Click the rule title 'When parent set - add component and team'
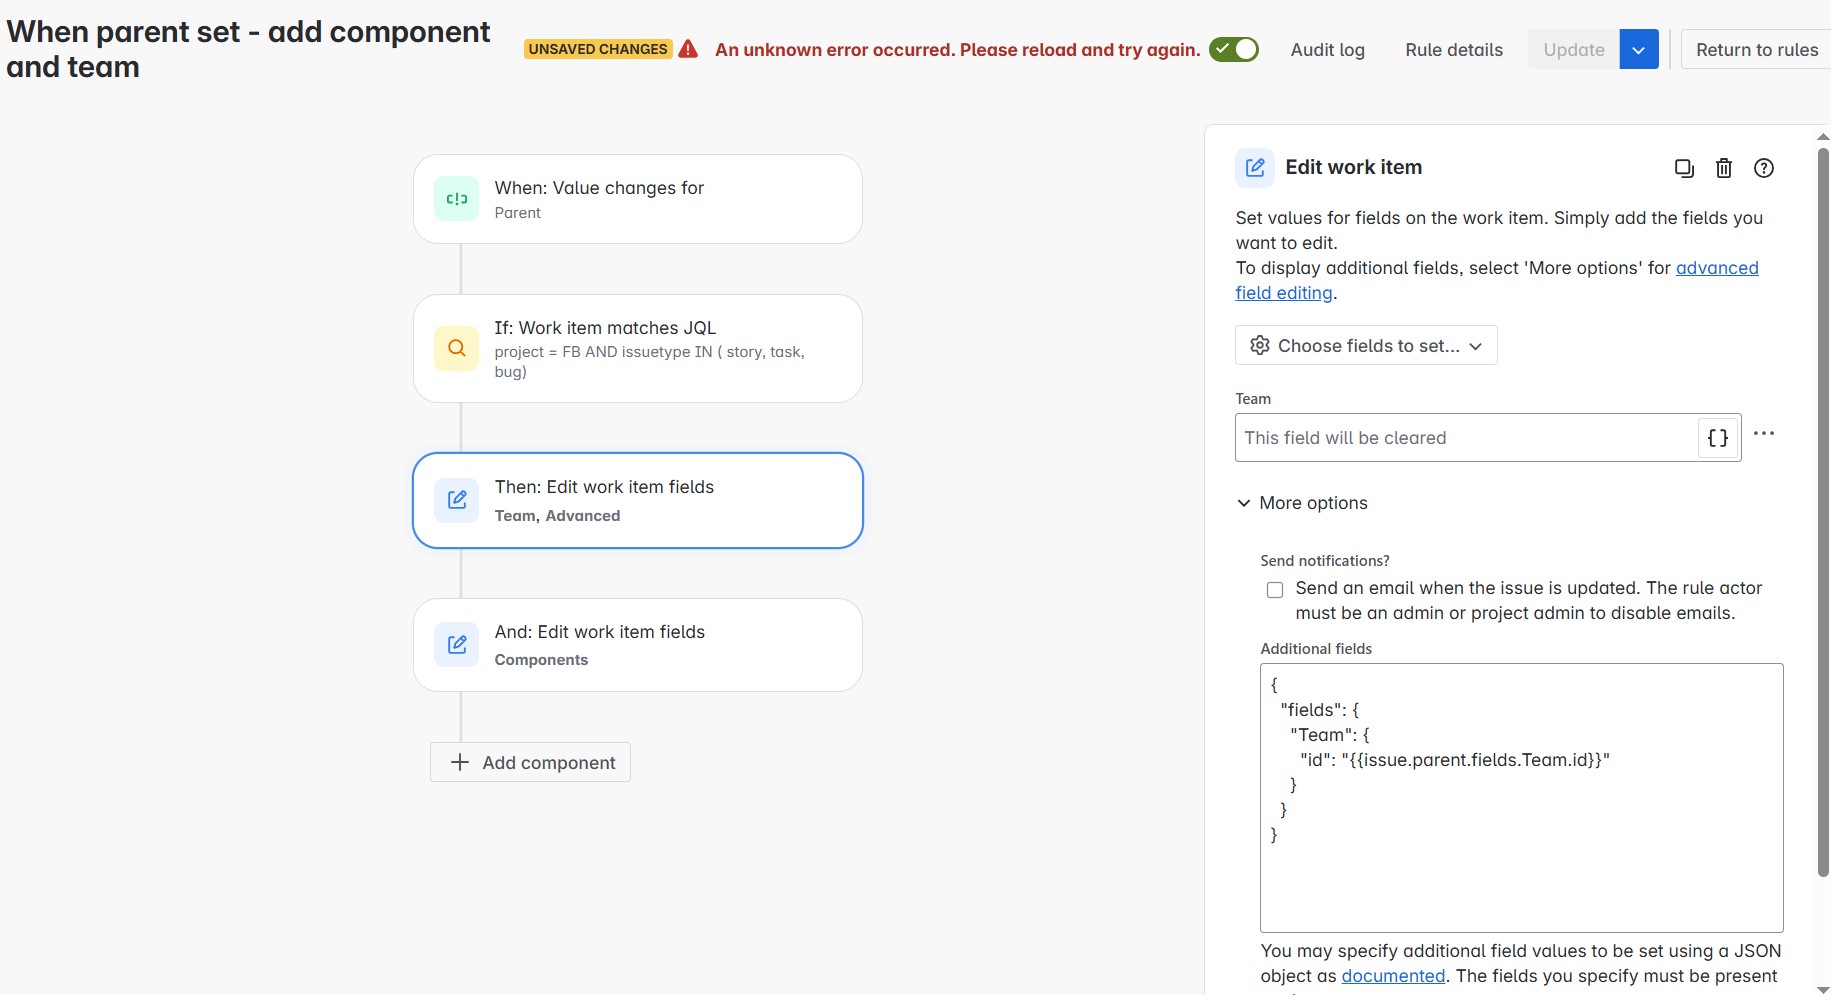Image resolution: width=1831 pixels, height=995 pixels. pyautogui.click(x=248, y=49)
